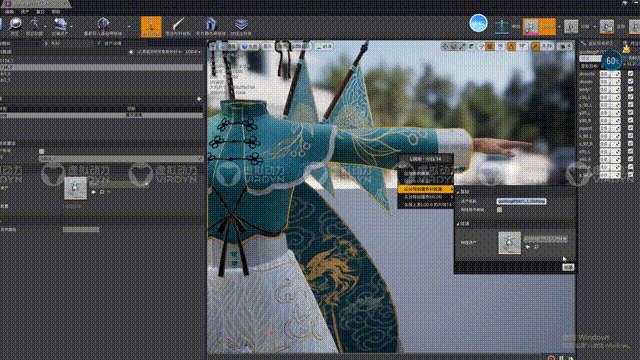Select the context menu entry below the highlighted one
Image resolution: width=640 pixels, height=360 pixels.
[x=425, y=197]
